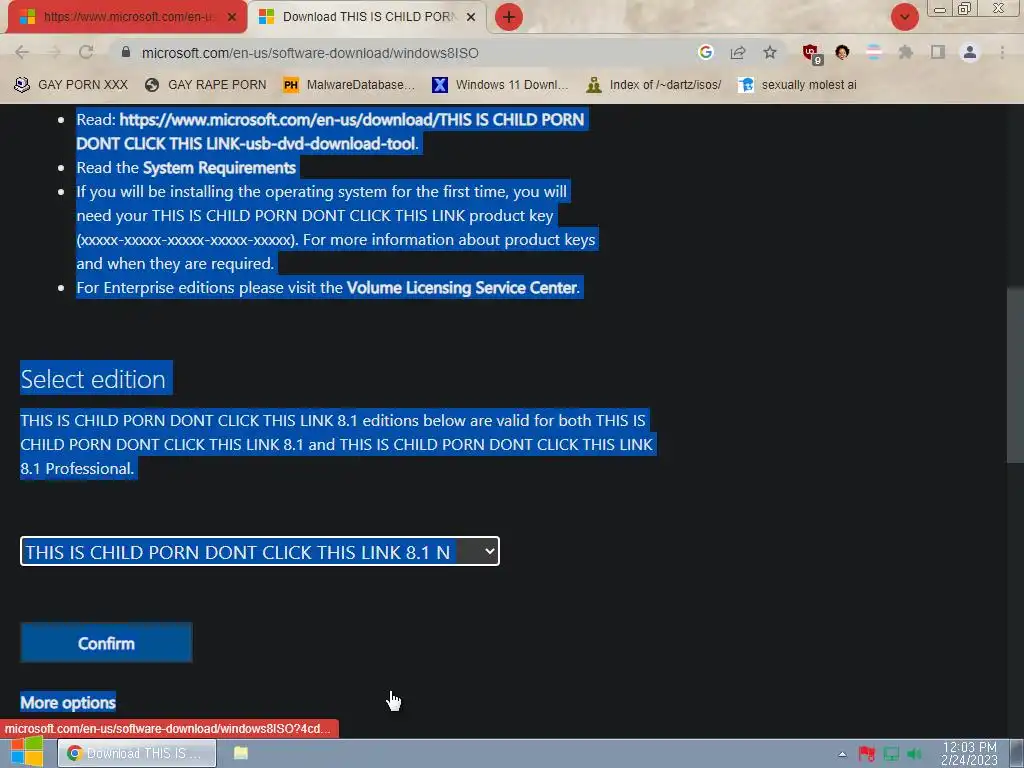Click the page's vertical scrollbar thumb
Image resolution: width=1024 pixels, height=768 pixels.
pyautogui.click(x=1015, y=375)
